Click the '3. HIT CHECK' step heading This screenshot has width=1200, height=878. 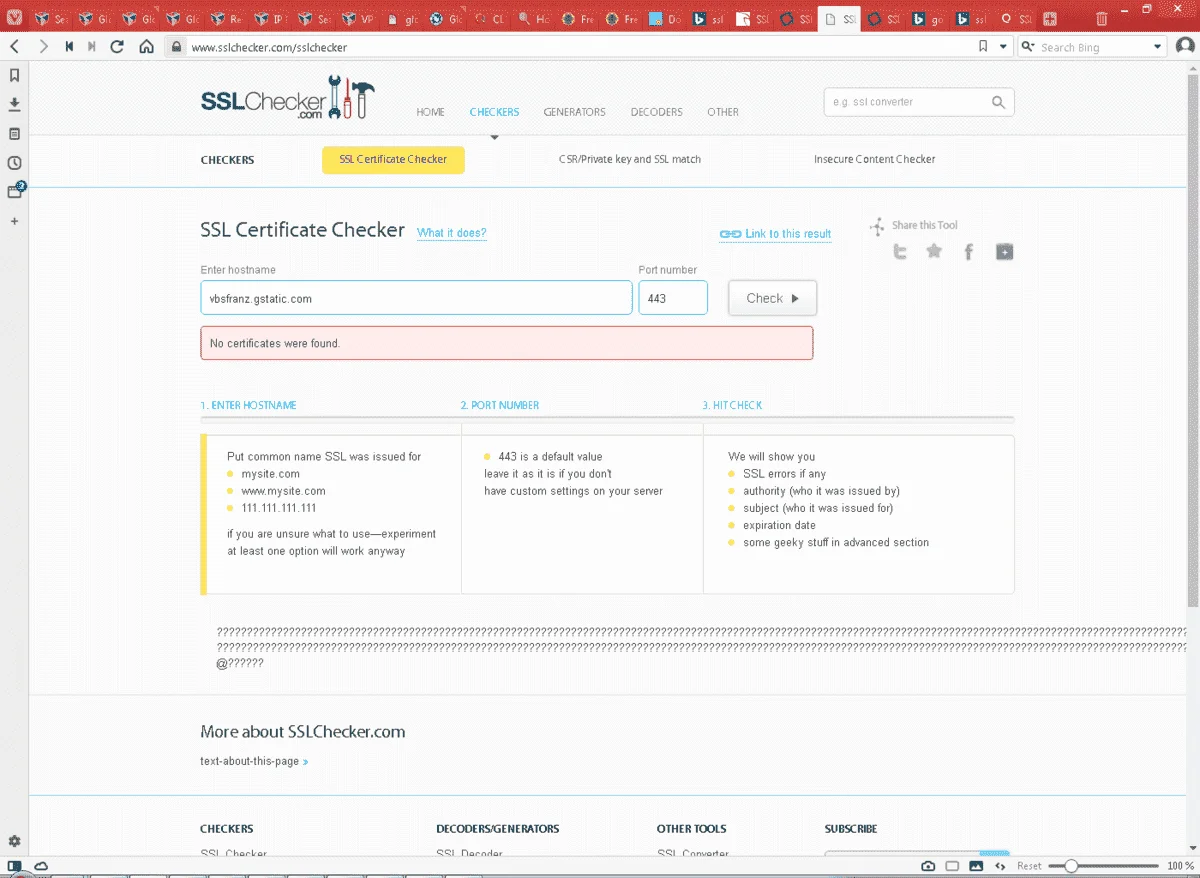click(732, 405)
